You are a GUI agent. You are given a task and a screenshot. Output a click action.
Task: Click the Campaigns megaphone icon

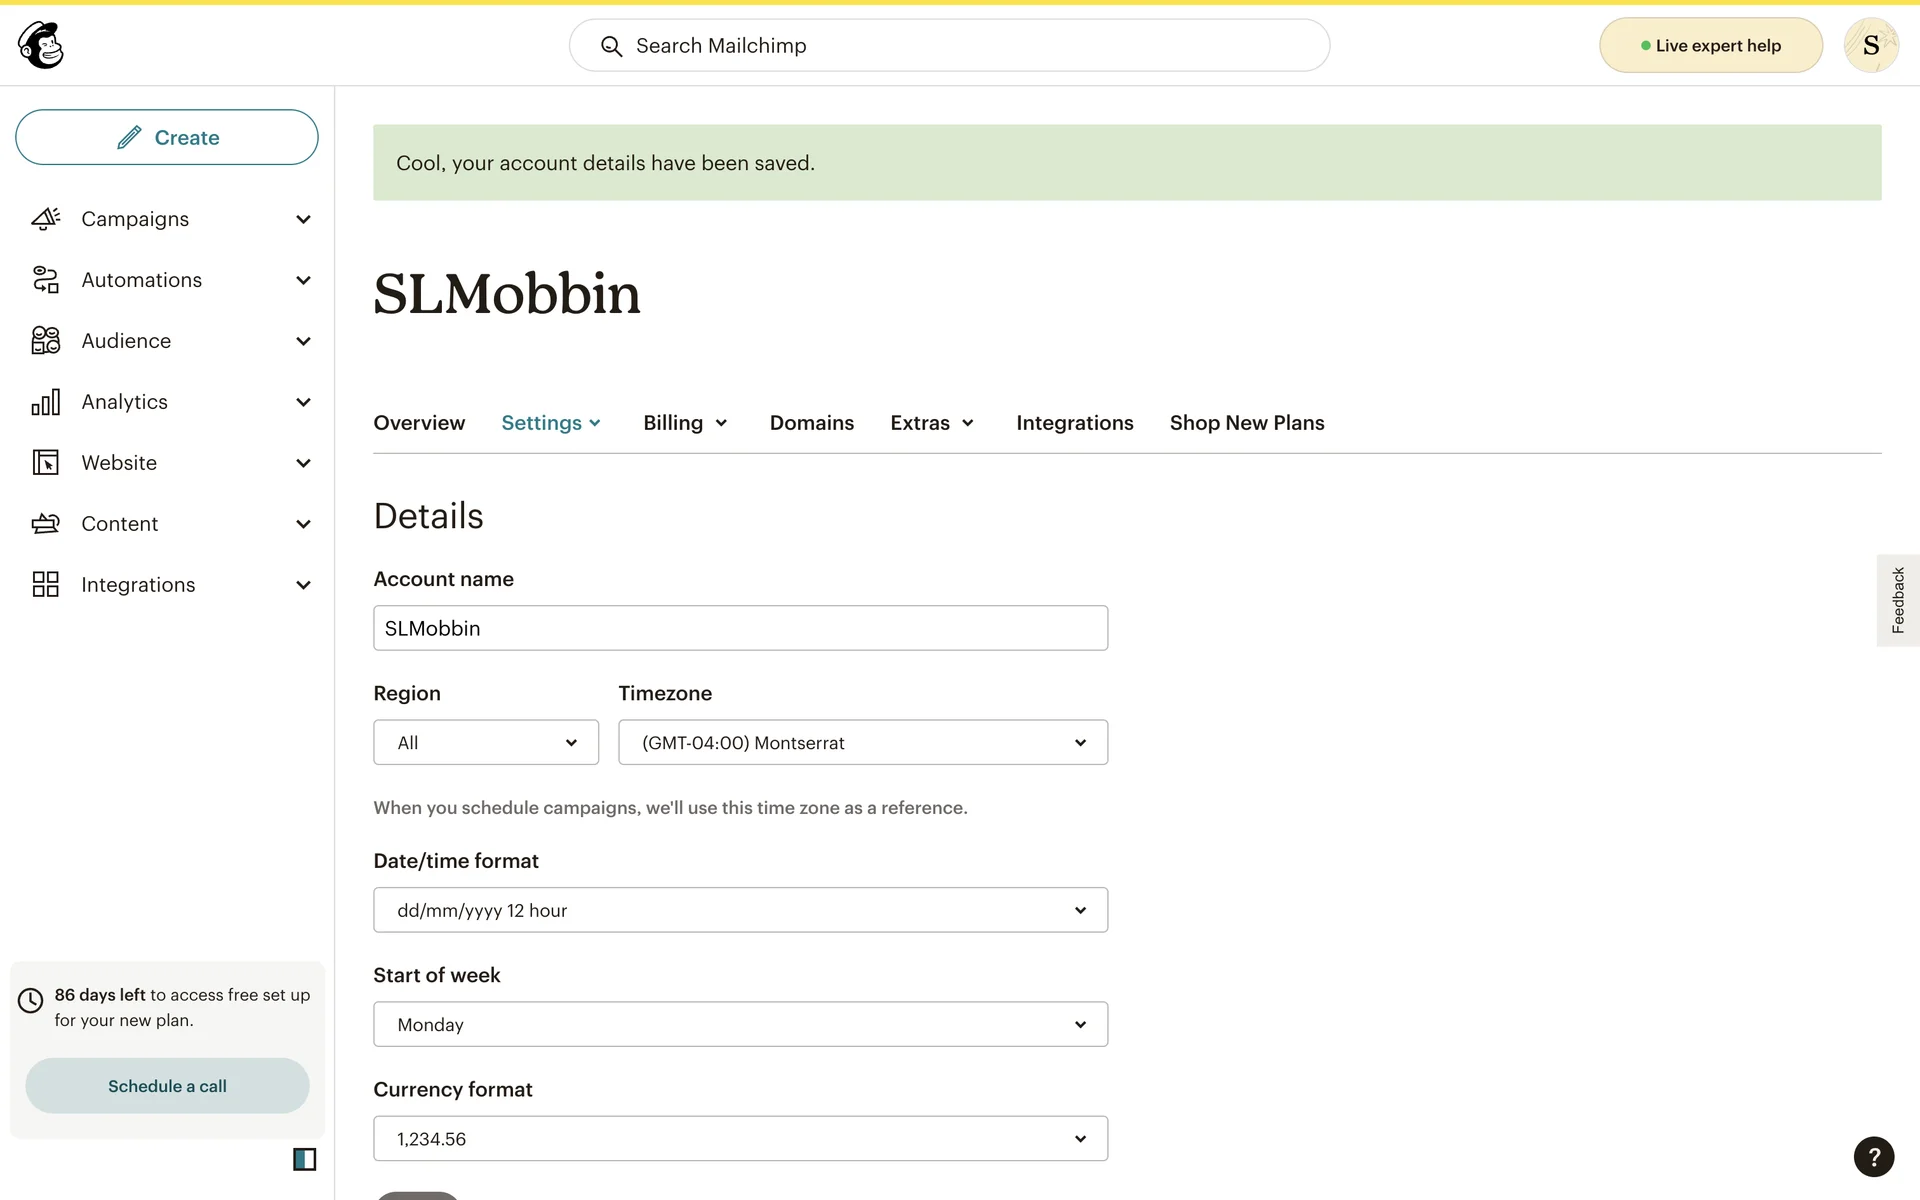coord(46,219)
